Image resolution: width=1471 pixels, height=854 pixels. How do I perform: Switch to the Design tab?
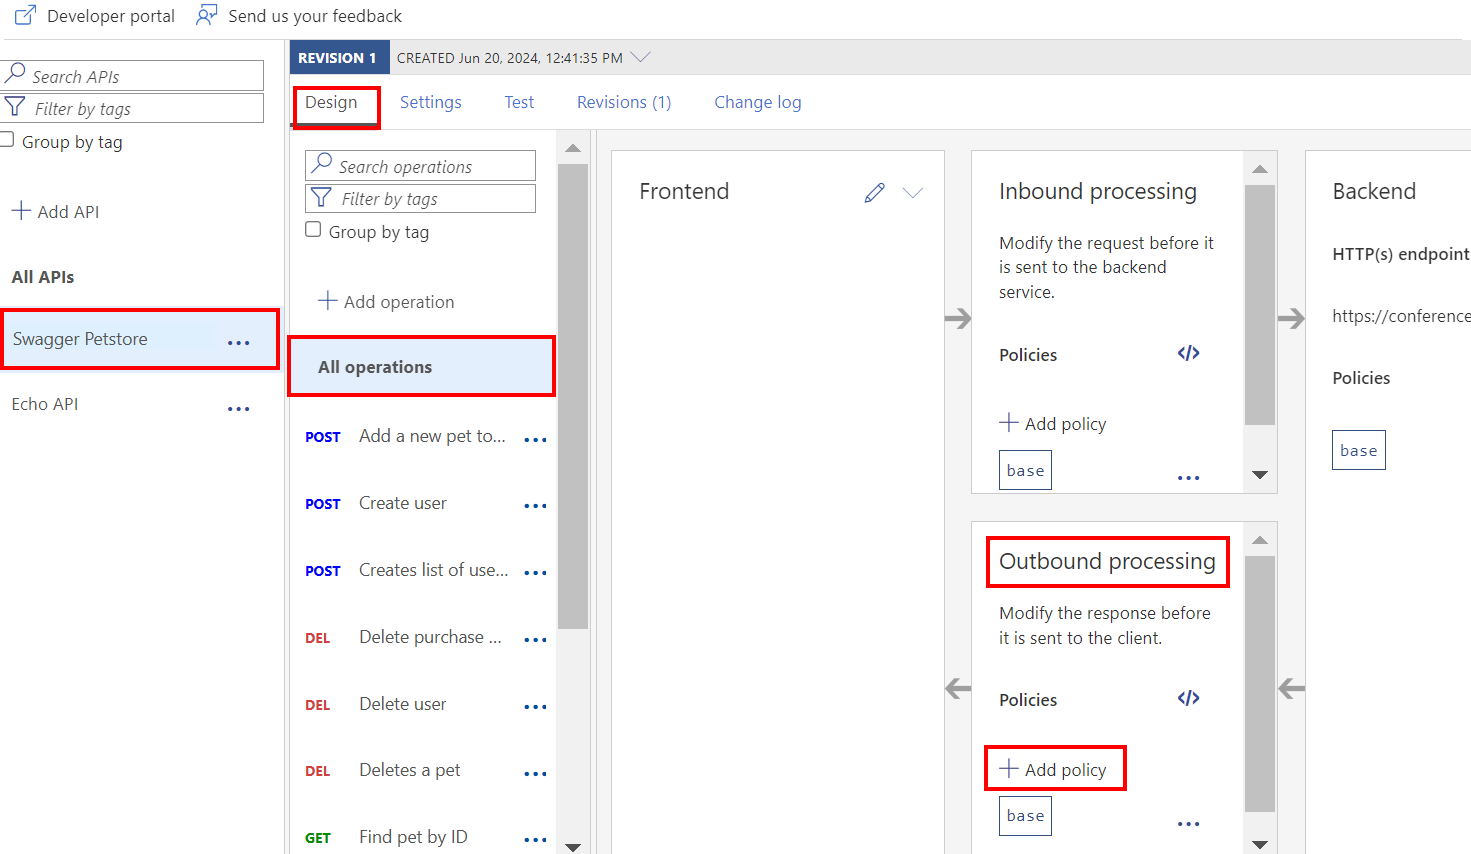click(x=331, y=102)
